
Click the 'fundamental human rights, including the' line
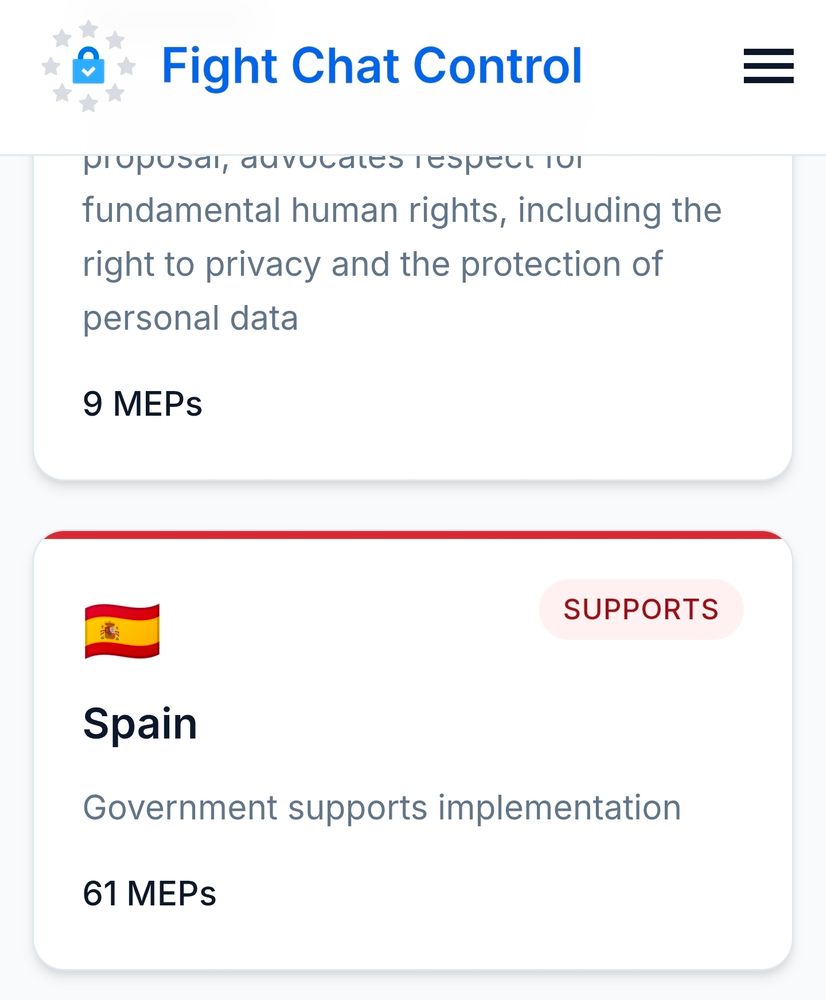[402, 211]
